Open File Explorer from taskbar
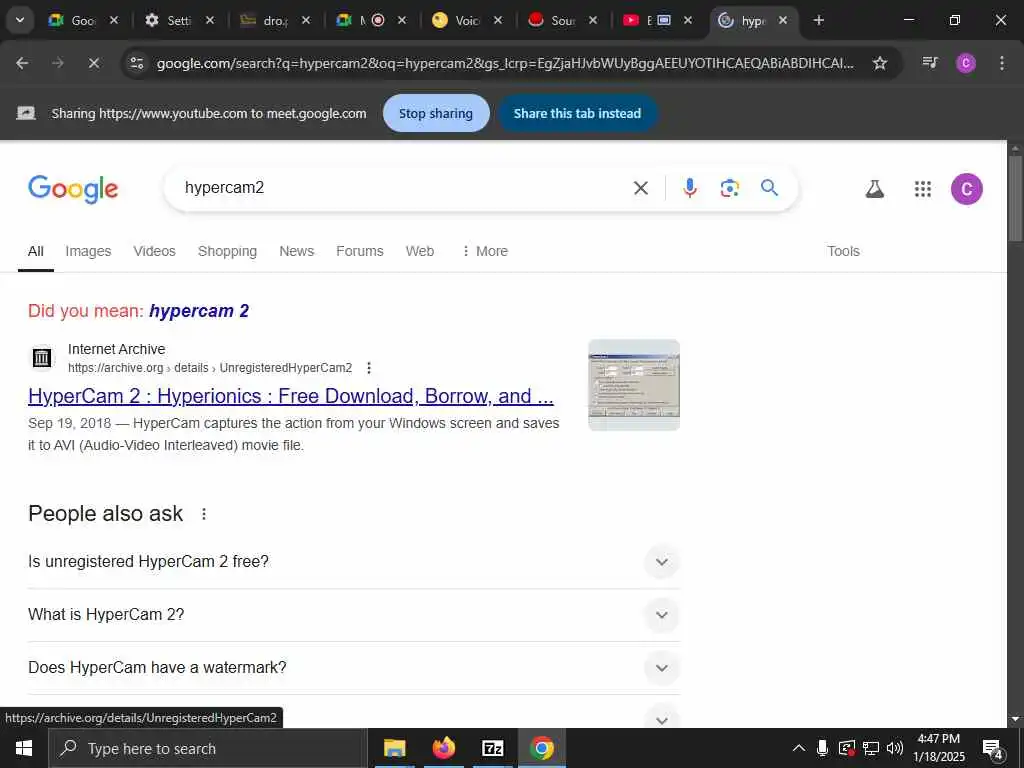 (394, 748)
